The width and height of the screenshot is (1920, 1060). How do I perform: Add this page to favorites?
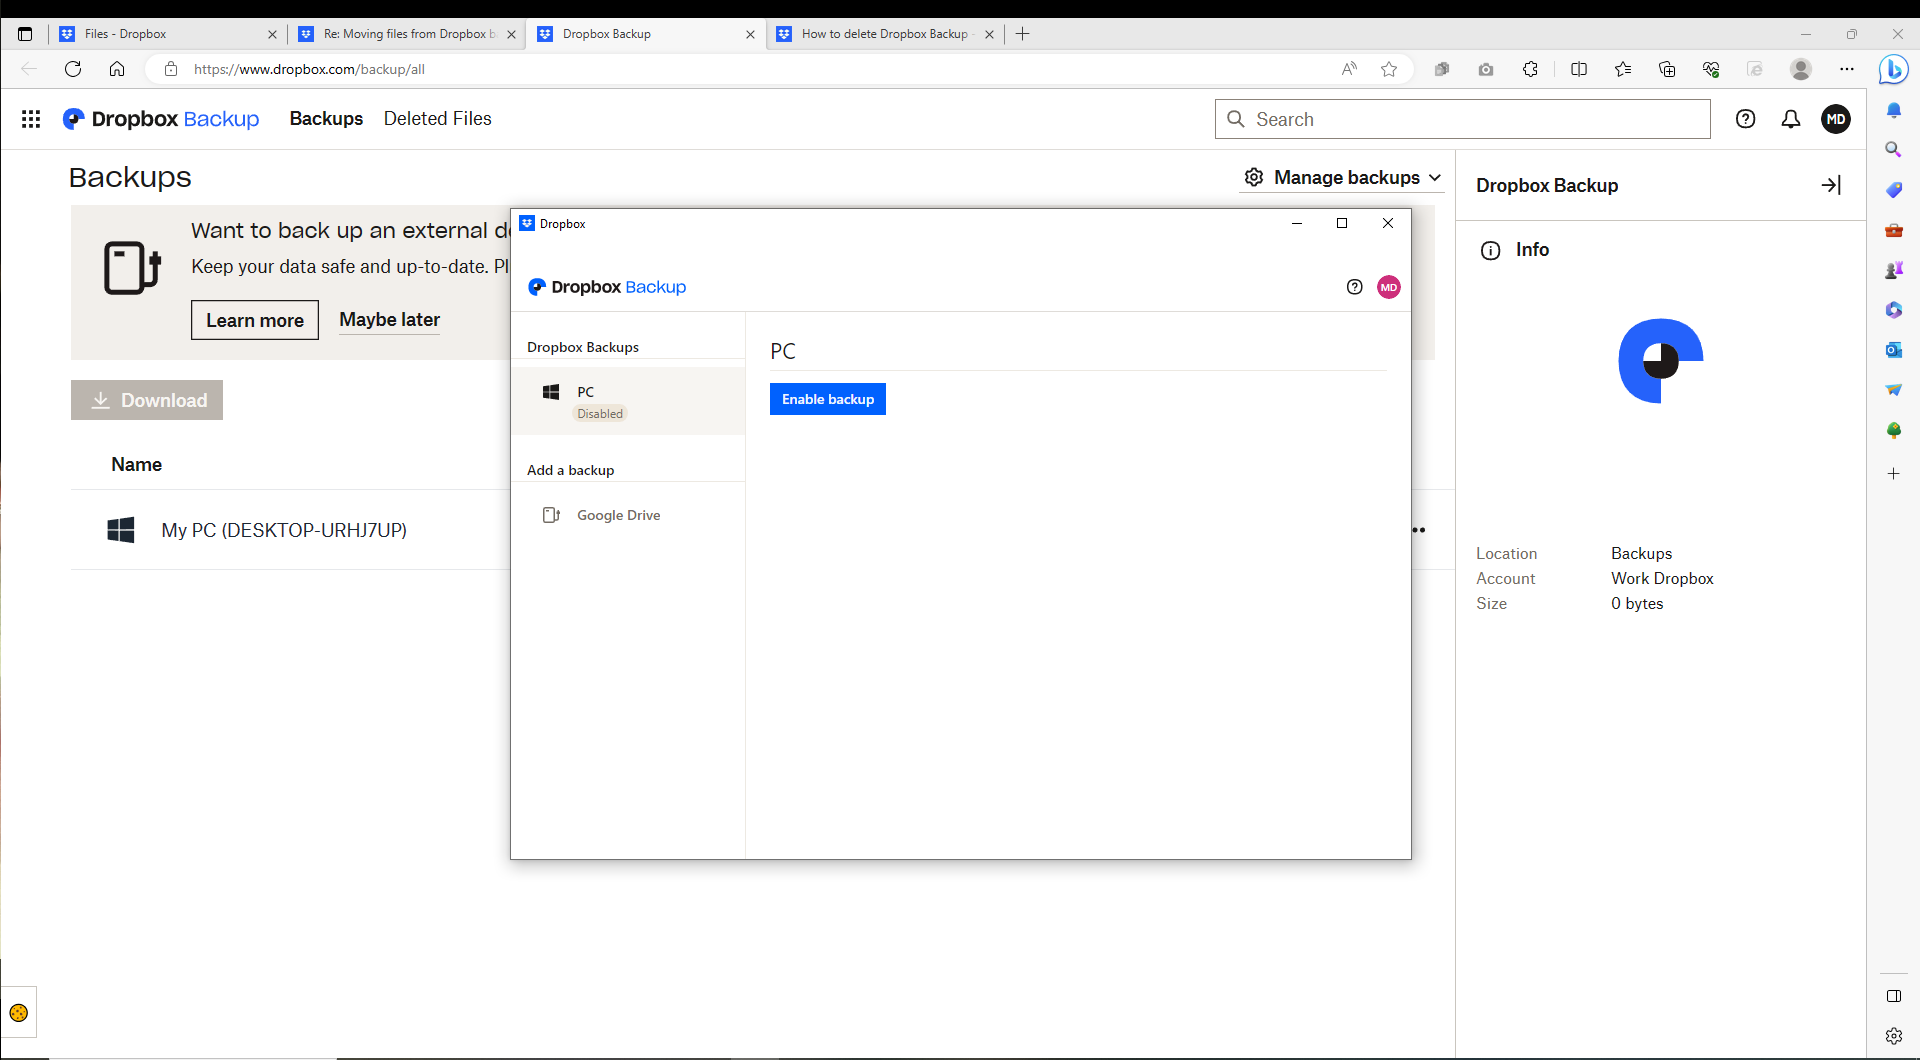1388,69
